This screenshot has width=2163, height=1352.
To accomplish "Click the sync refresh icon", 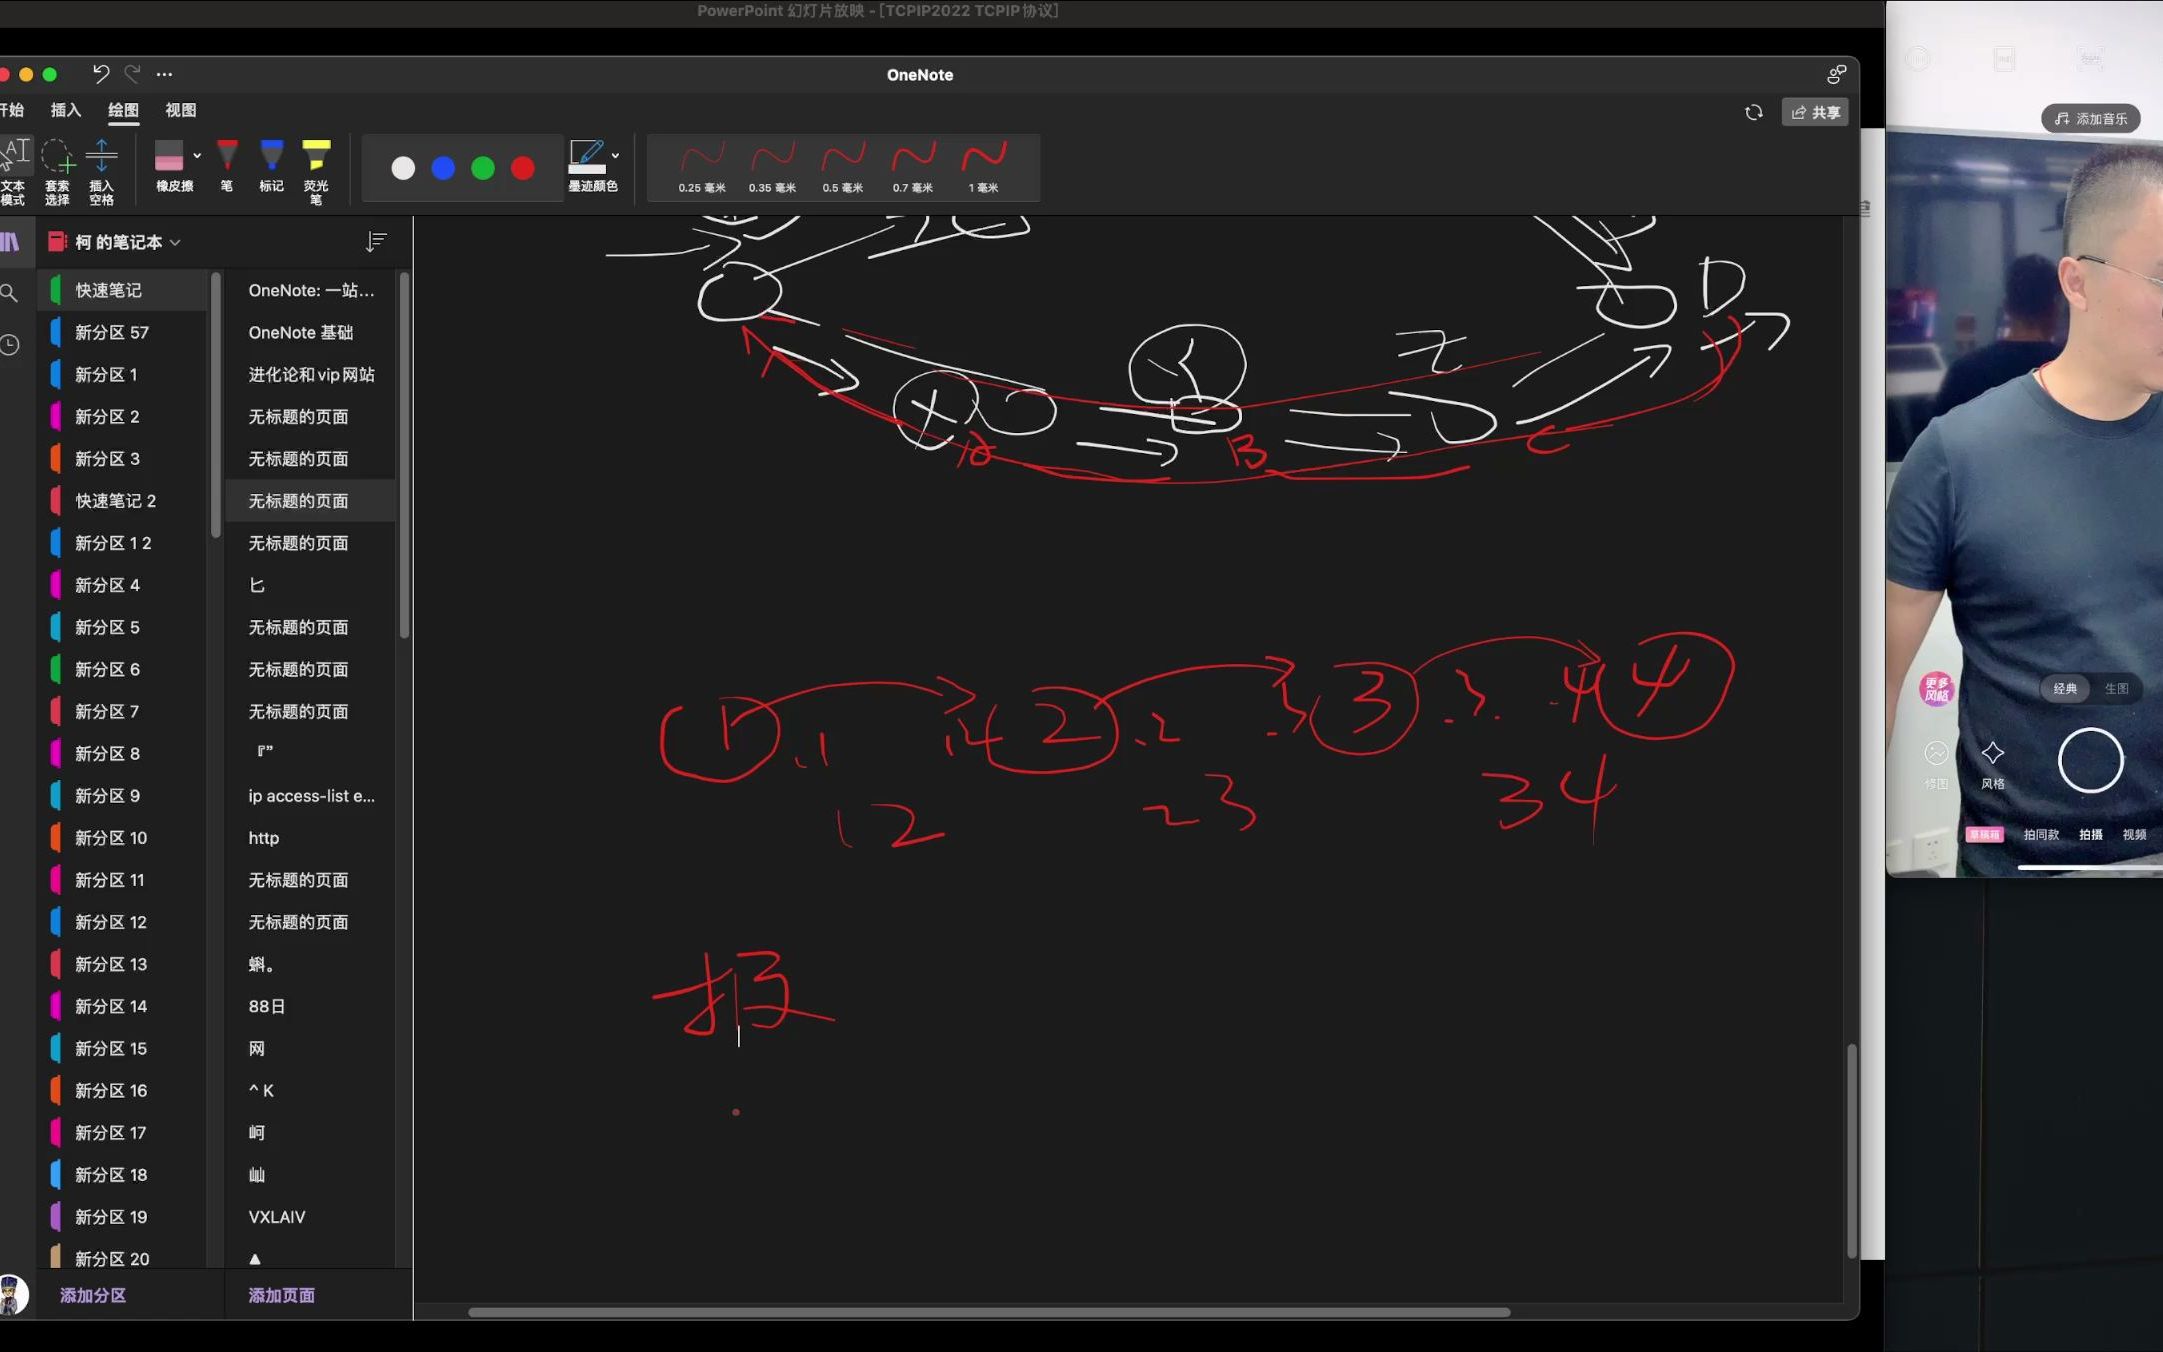I will pos(1754,112).
